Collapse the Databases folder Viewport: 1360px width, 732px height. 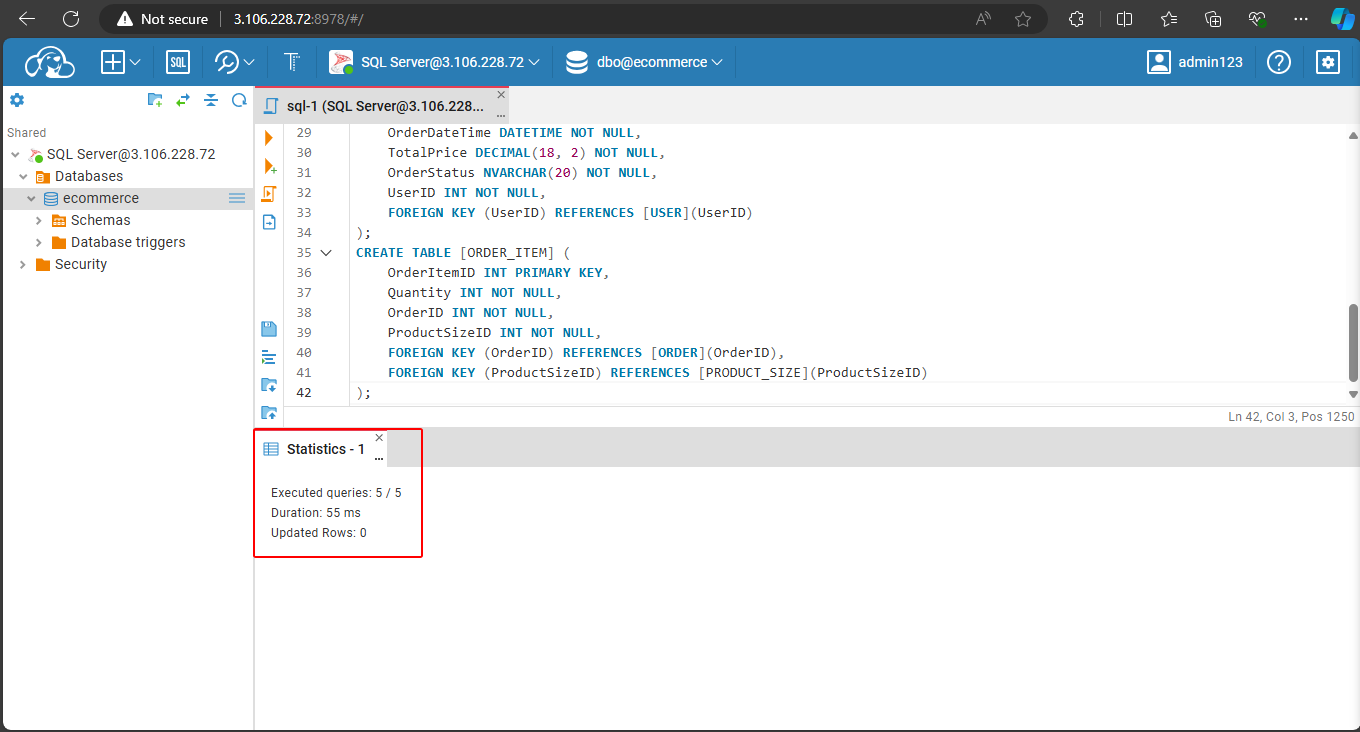[23, 177]
